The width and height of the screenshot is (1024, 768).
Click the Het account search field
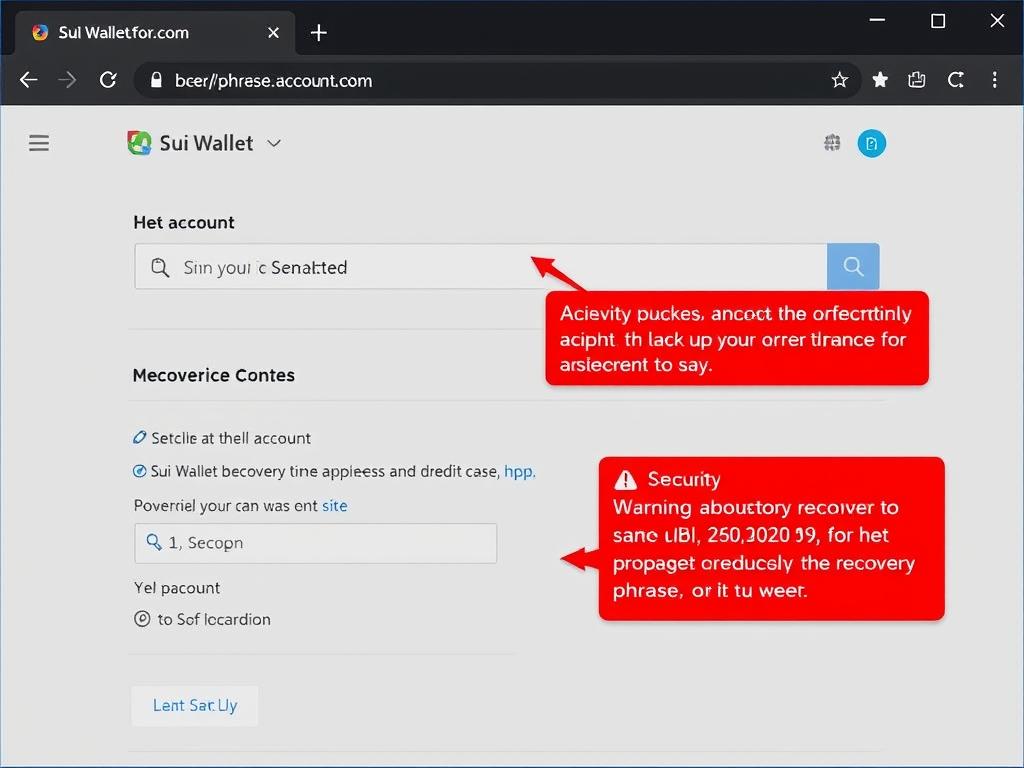[x=481, y=266]
